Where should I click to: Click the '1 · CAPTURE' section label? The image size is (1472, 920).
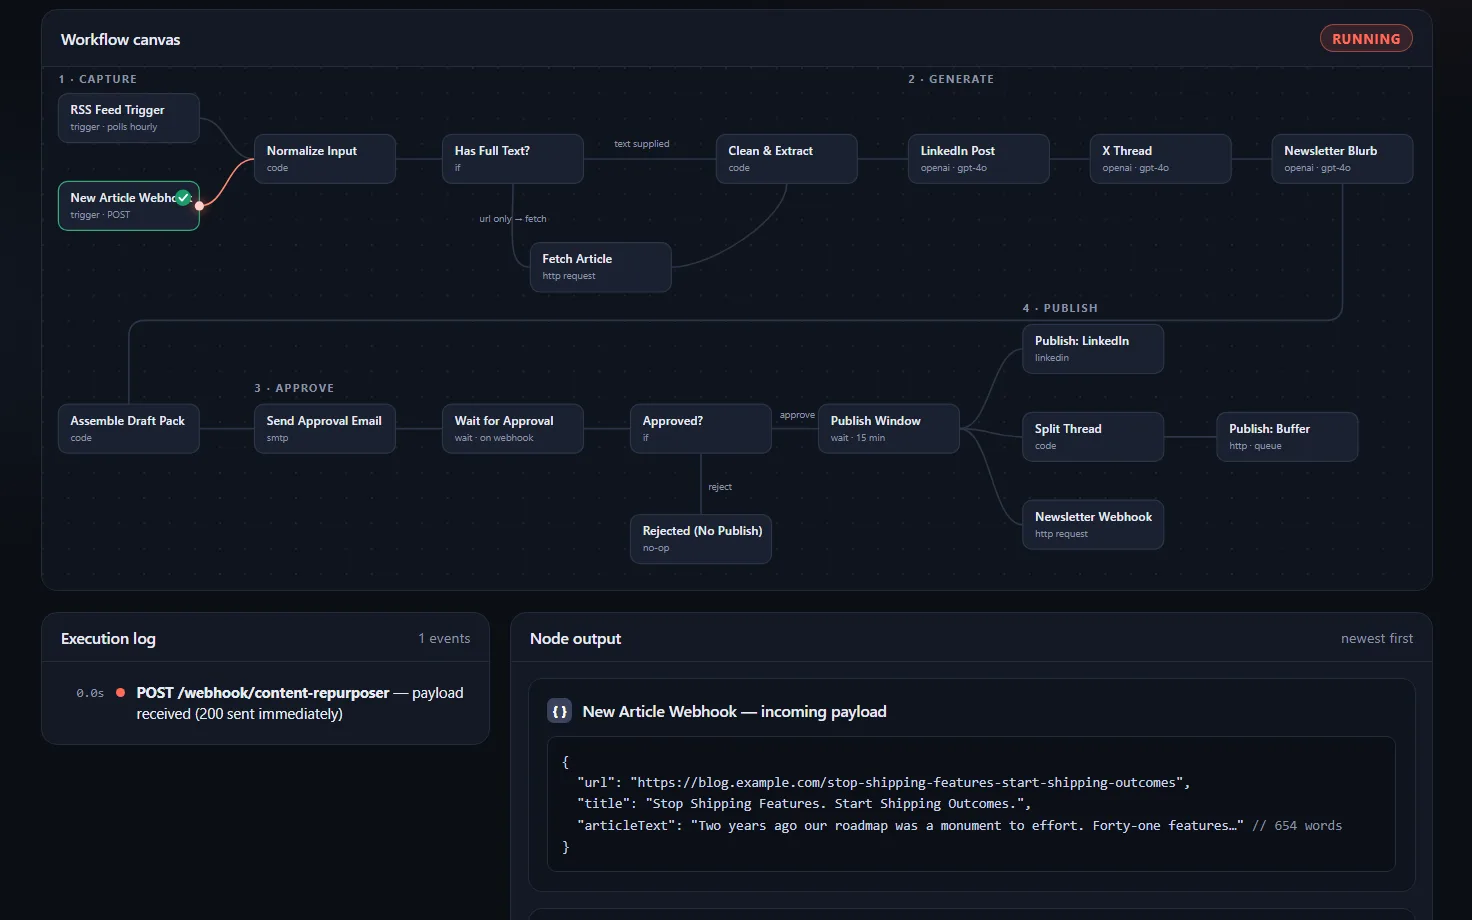click(x=98, y=79)
